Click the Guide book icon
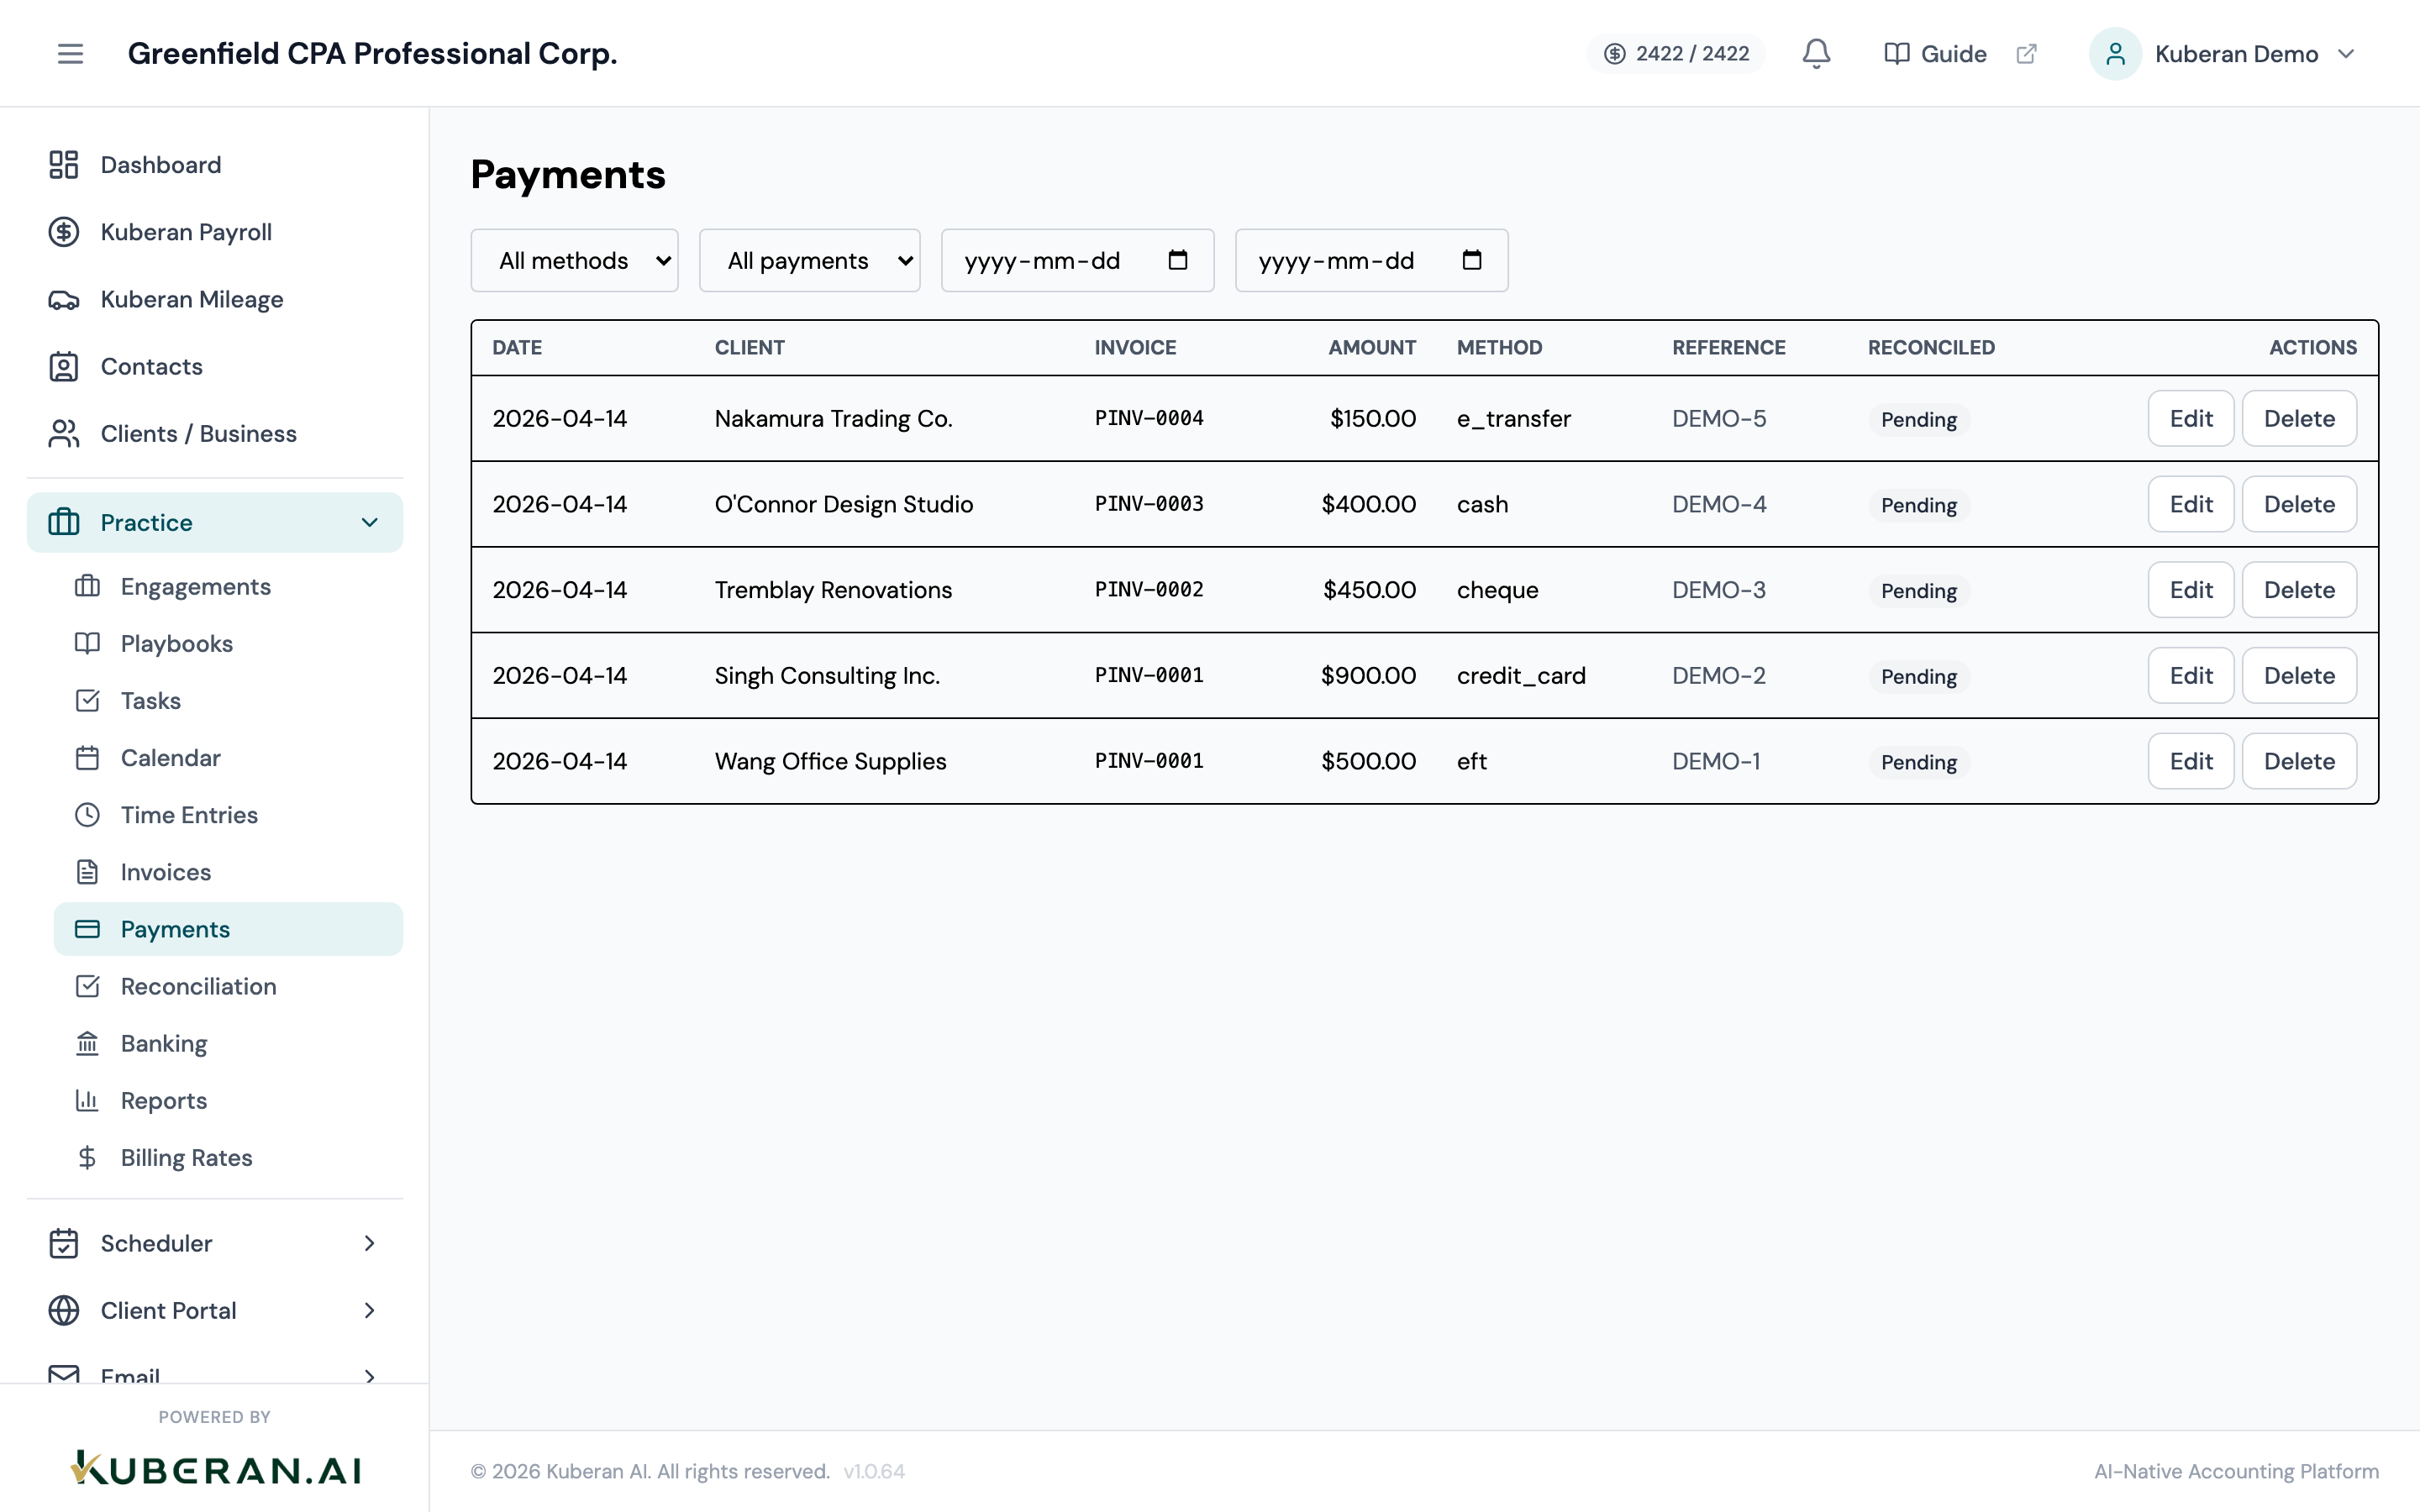Image resolution: width=2420 pixels, height=1512 pixels. pos(1896,53)
